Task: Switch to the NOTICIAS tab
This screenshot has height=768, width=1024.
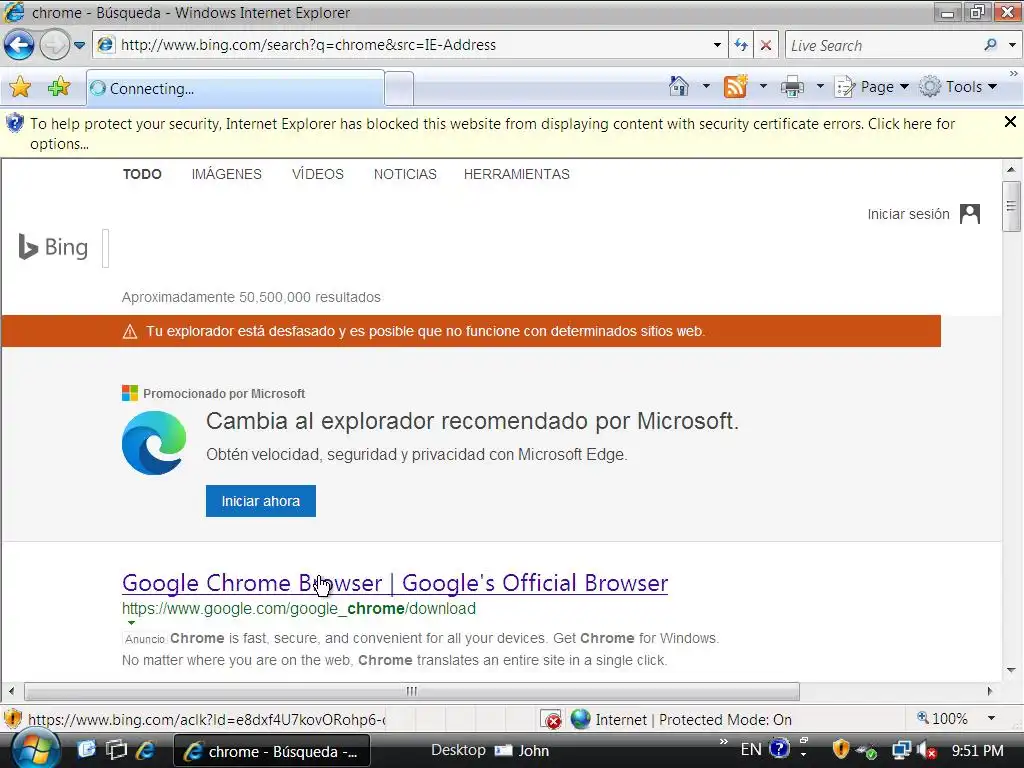Action: pyautogui.click(x=405, y=174)
